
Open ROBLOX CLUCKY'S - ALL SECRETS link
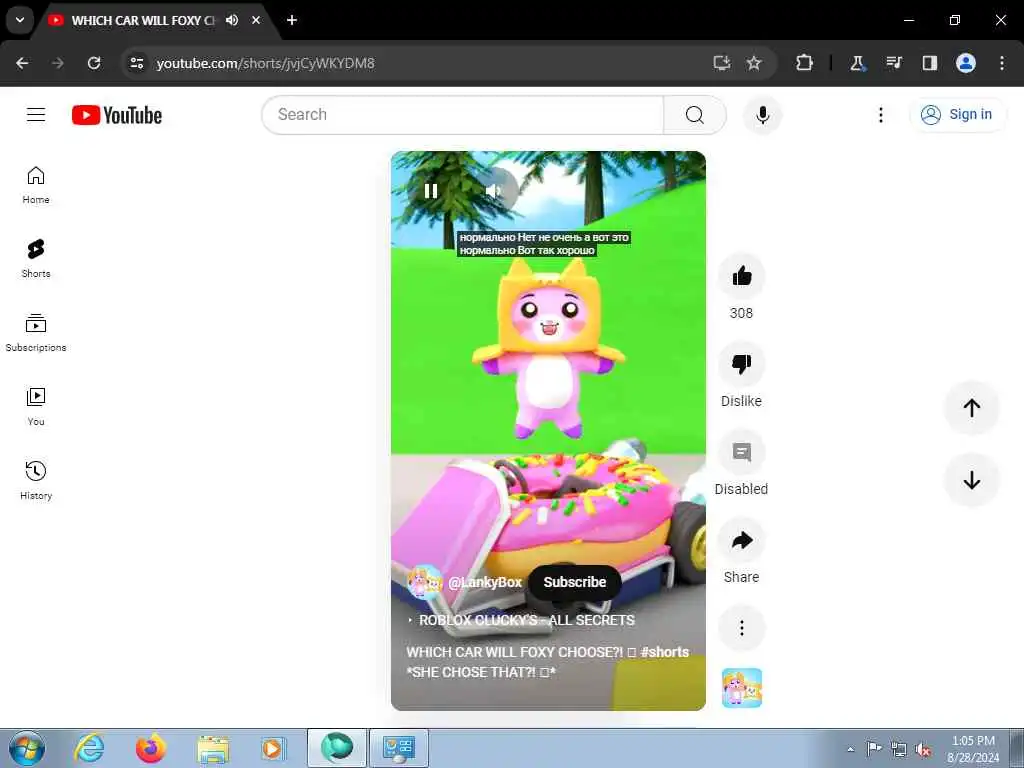526,620
